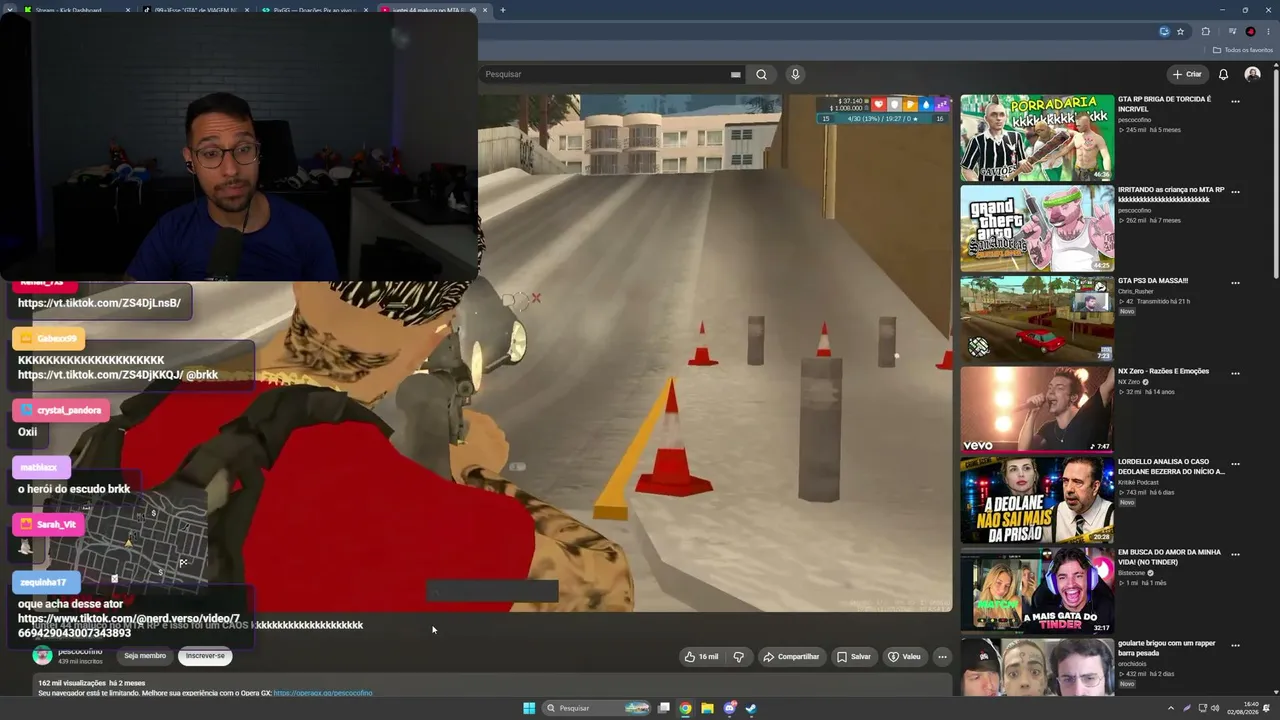Start voice search with the microphone icon

(795, 74)
